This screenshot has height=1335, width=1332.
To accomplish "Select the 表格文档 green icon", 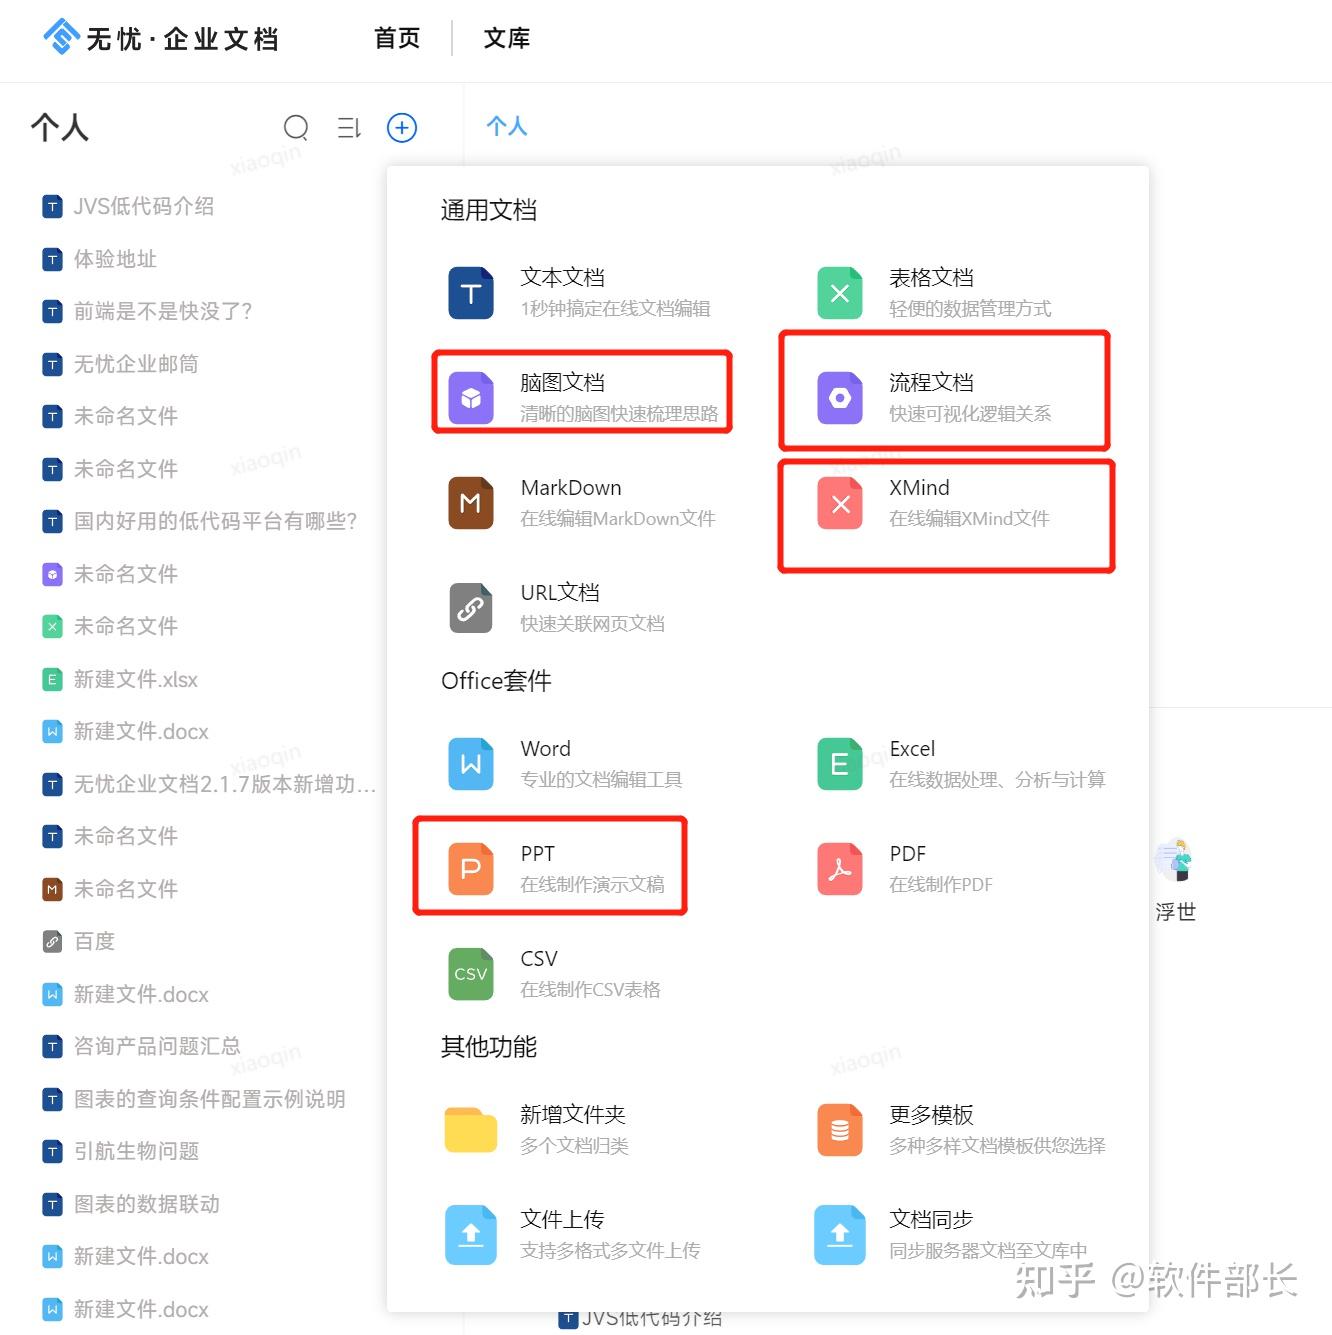I will (840, 293).
